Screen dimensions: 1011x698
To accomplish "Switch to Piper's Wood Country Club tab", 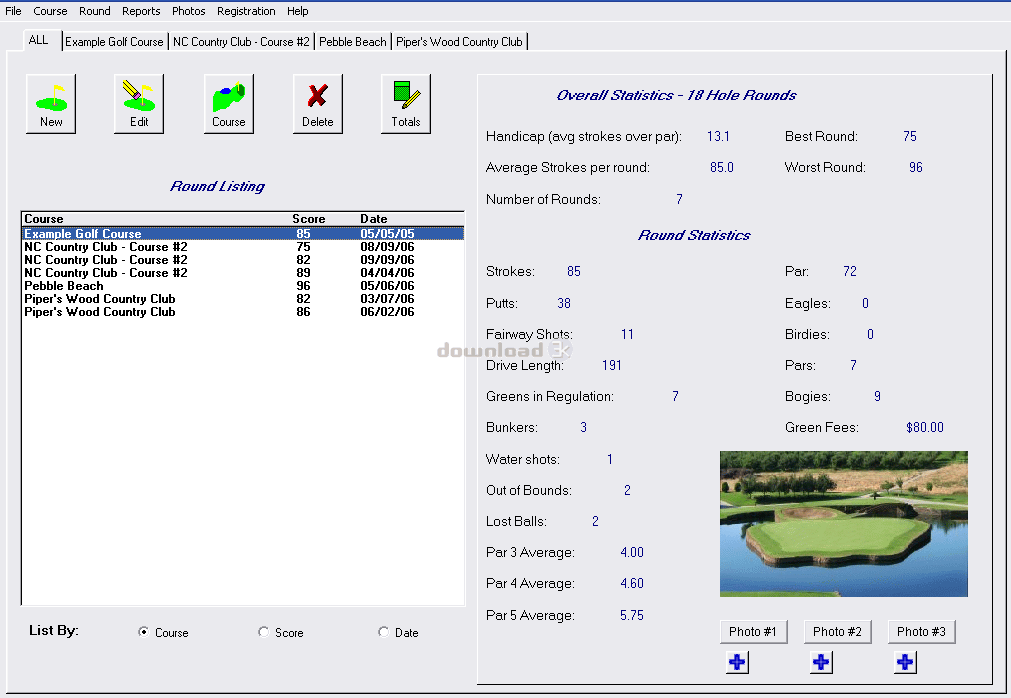I will [459, 42].
